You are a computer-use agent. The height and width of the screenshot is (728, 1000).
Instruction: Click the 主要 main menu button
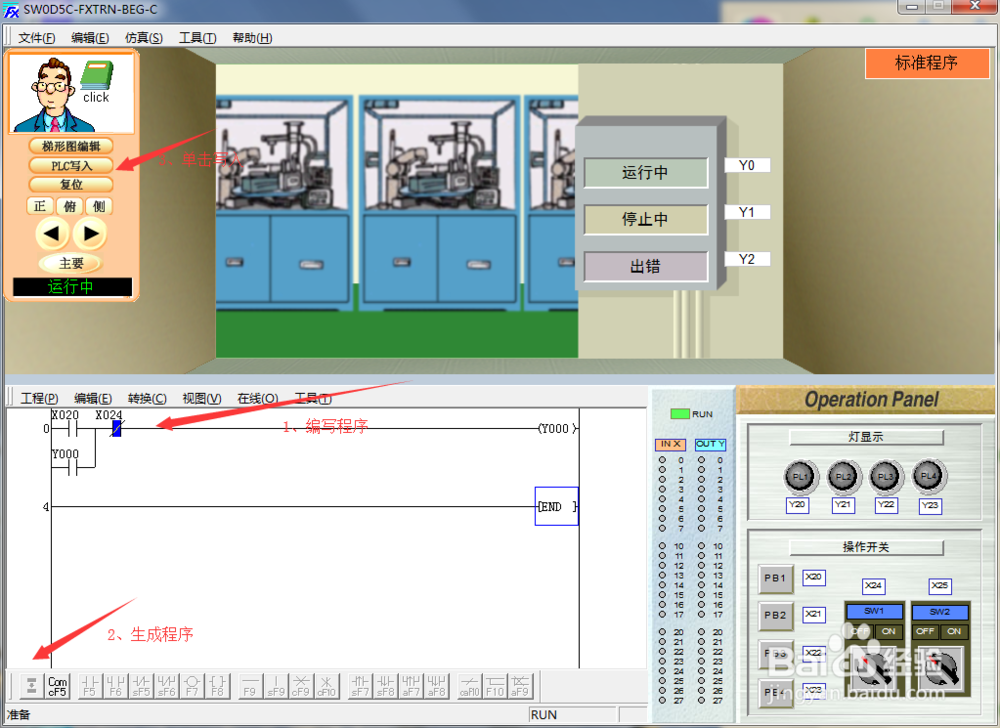click(x=71, y=263)
